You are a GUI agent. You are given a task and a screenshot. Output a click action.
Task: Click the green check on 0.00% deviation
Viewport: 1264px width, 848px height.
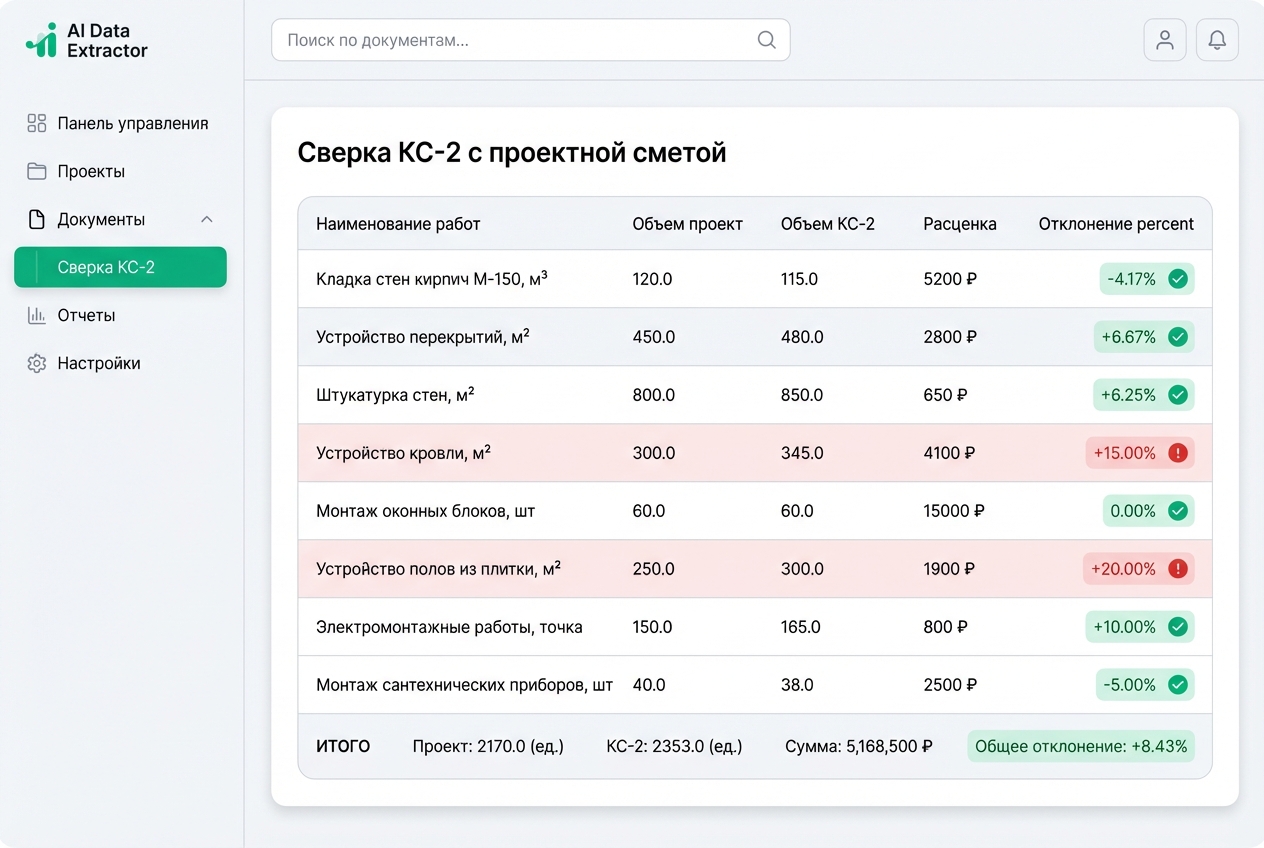(x=1178, y=511)
